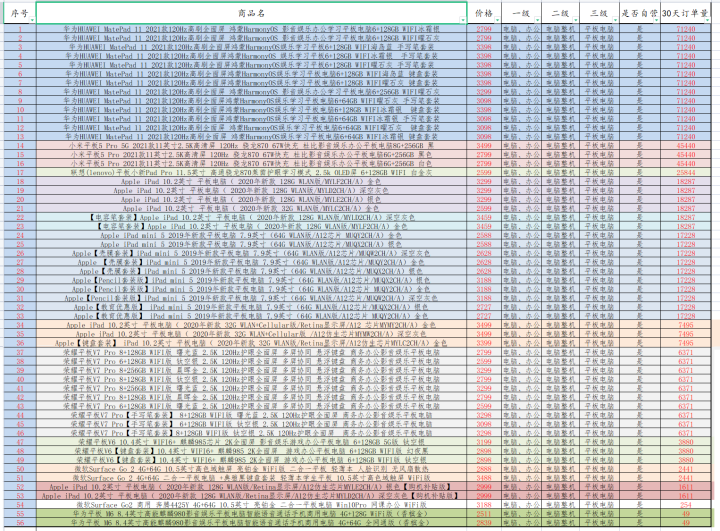Screen dimensions: 720x531
Task: Click price 2888 in row 50
Action: (x=484, y=469)
